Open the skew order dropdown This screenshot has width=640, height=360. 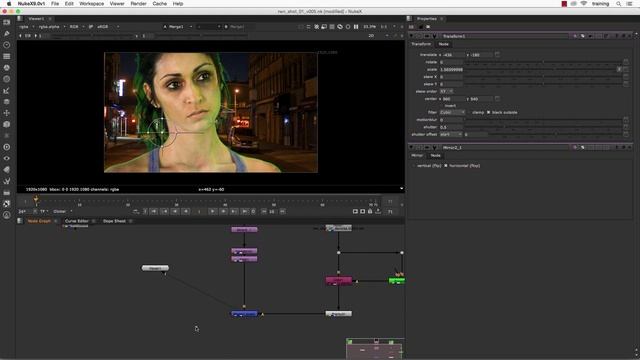point(446,91)
